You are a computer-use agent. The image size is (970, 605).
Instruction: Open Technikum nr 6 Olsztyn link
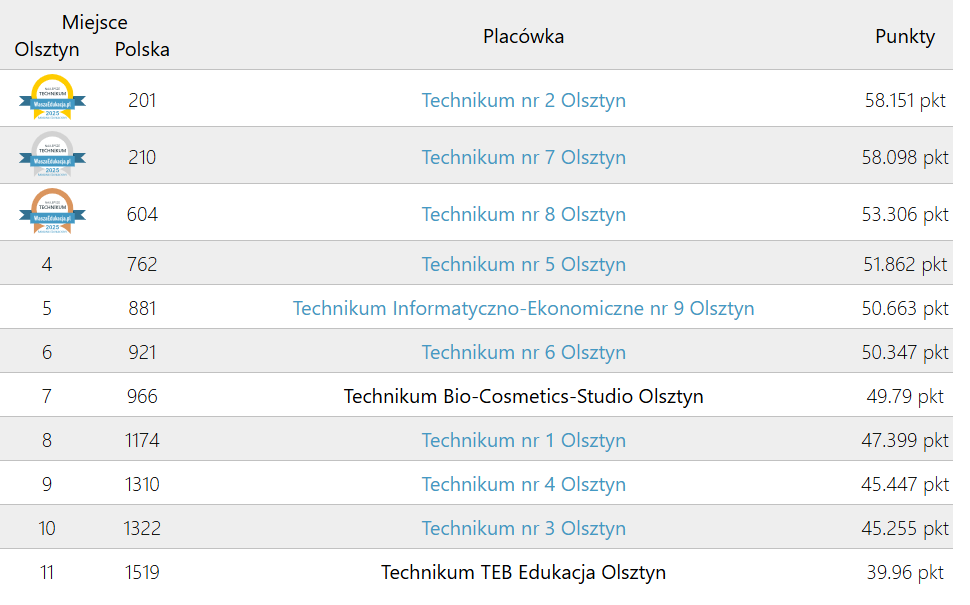tap(523, 352)
